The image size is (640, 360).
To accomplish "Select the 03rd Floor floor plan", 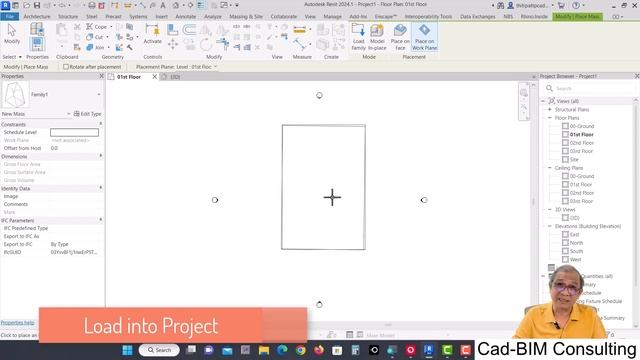I will (x=581, y=151).
